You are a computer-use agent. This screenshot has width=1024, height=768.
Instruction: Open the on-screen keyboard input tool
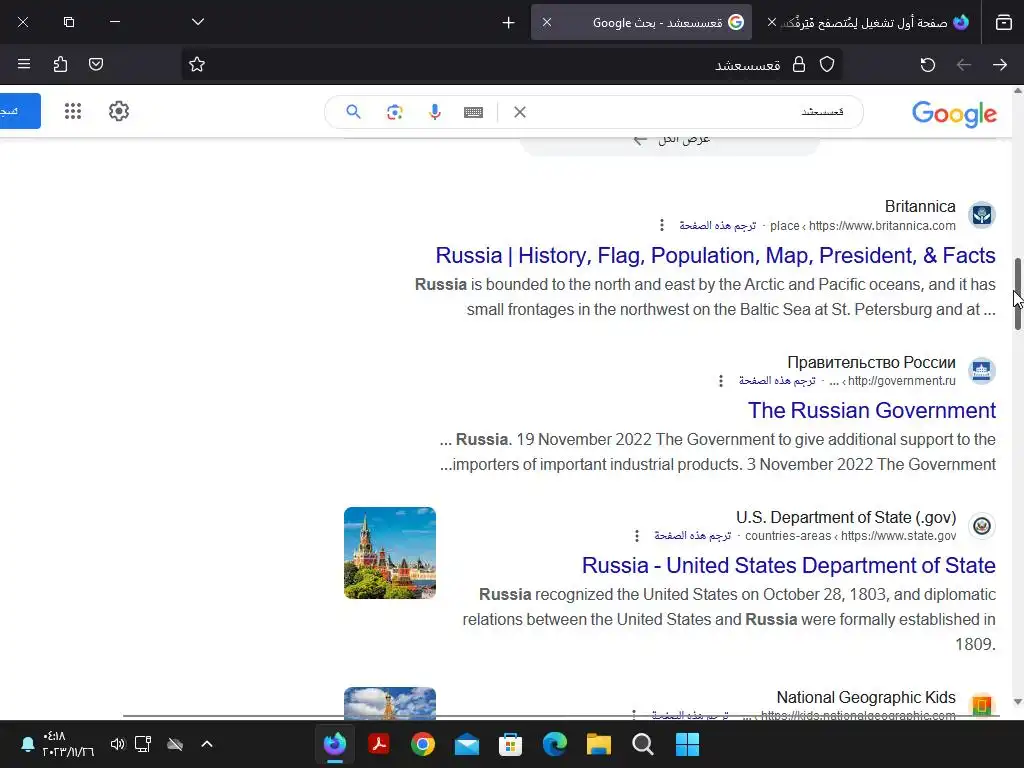pos(473,112)
